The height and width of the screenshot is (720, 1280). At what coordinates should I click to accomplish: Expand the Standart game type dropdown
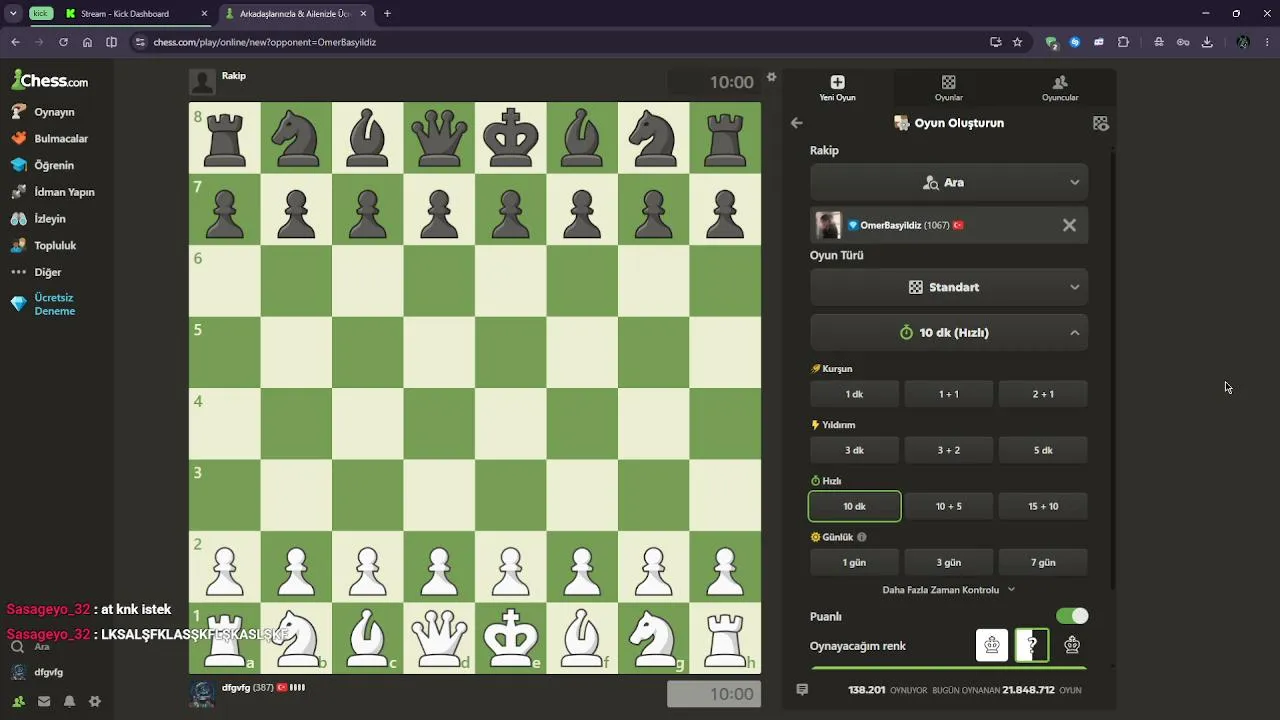(949, 287)
